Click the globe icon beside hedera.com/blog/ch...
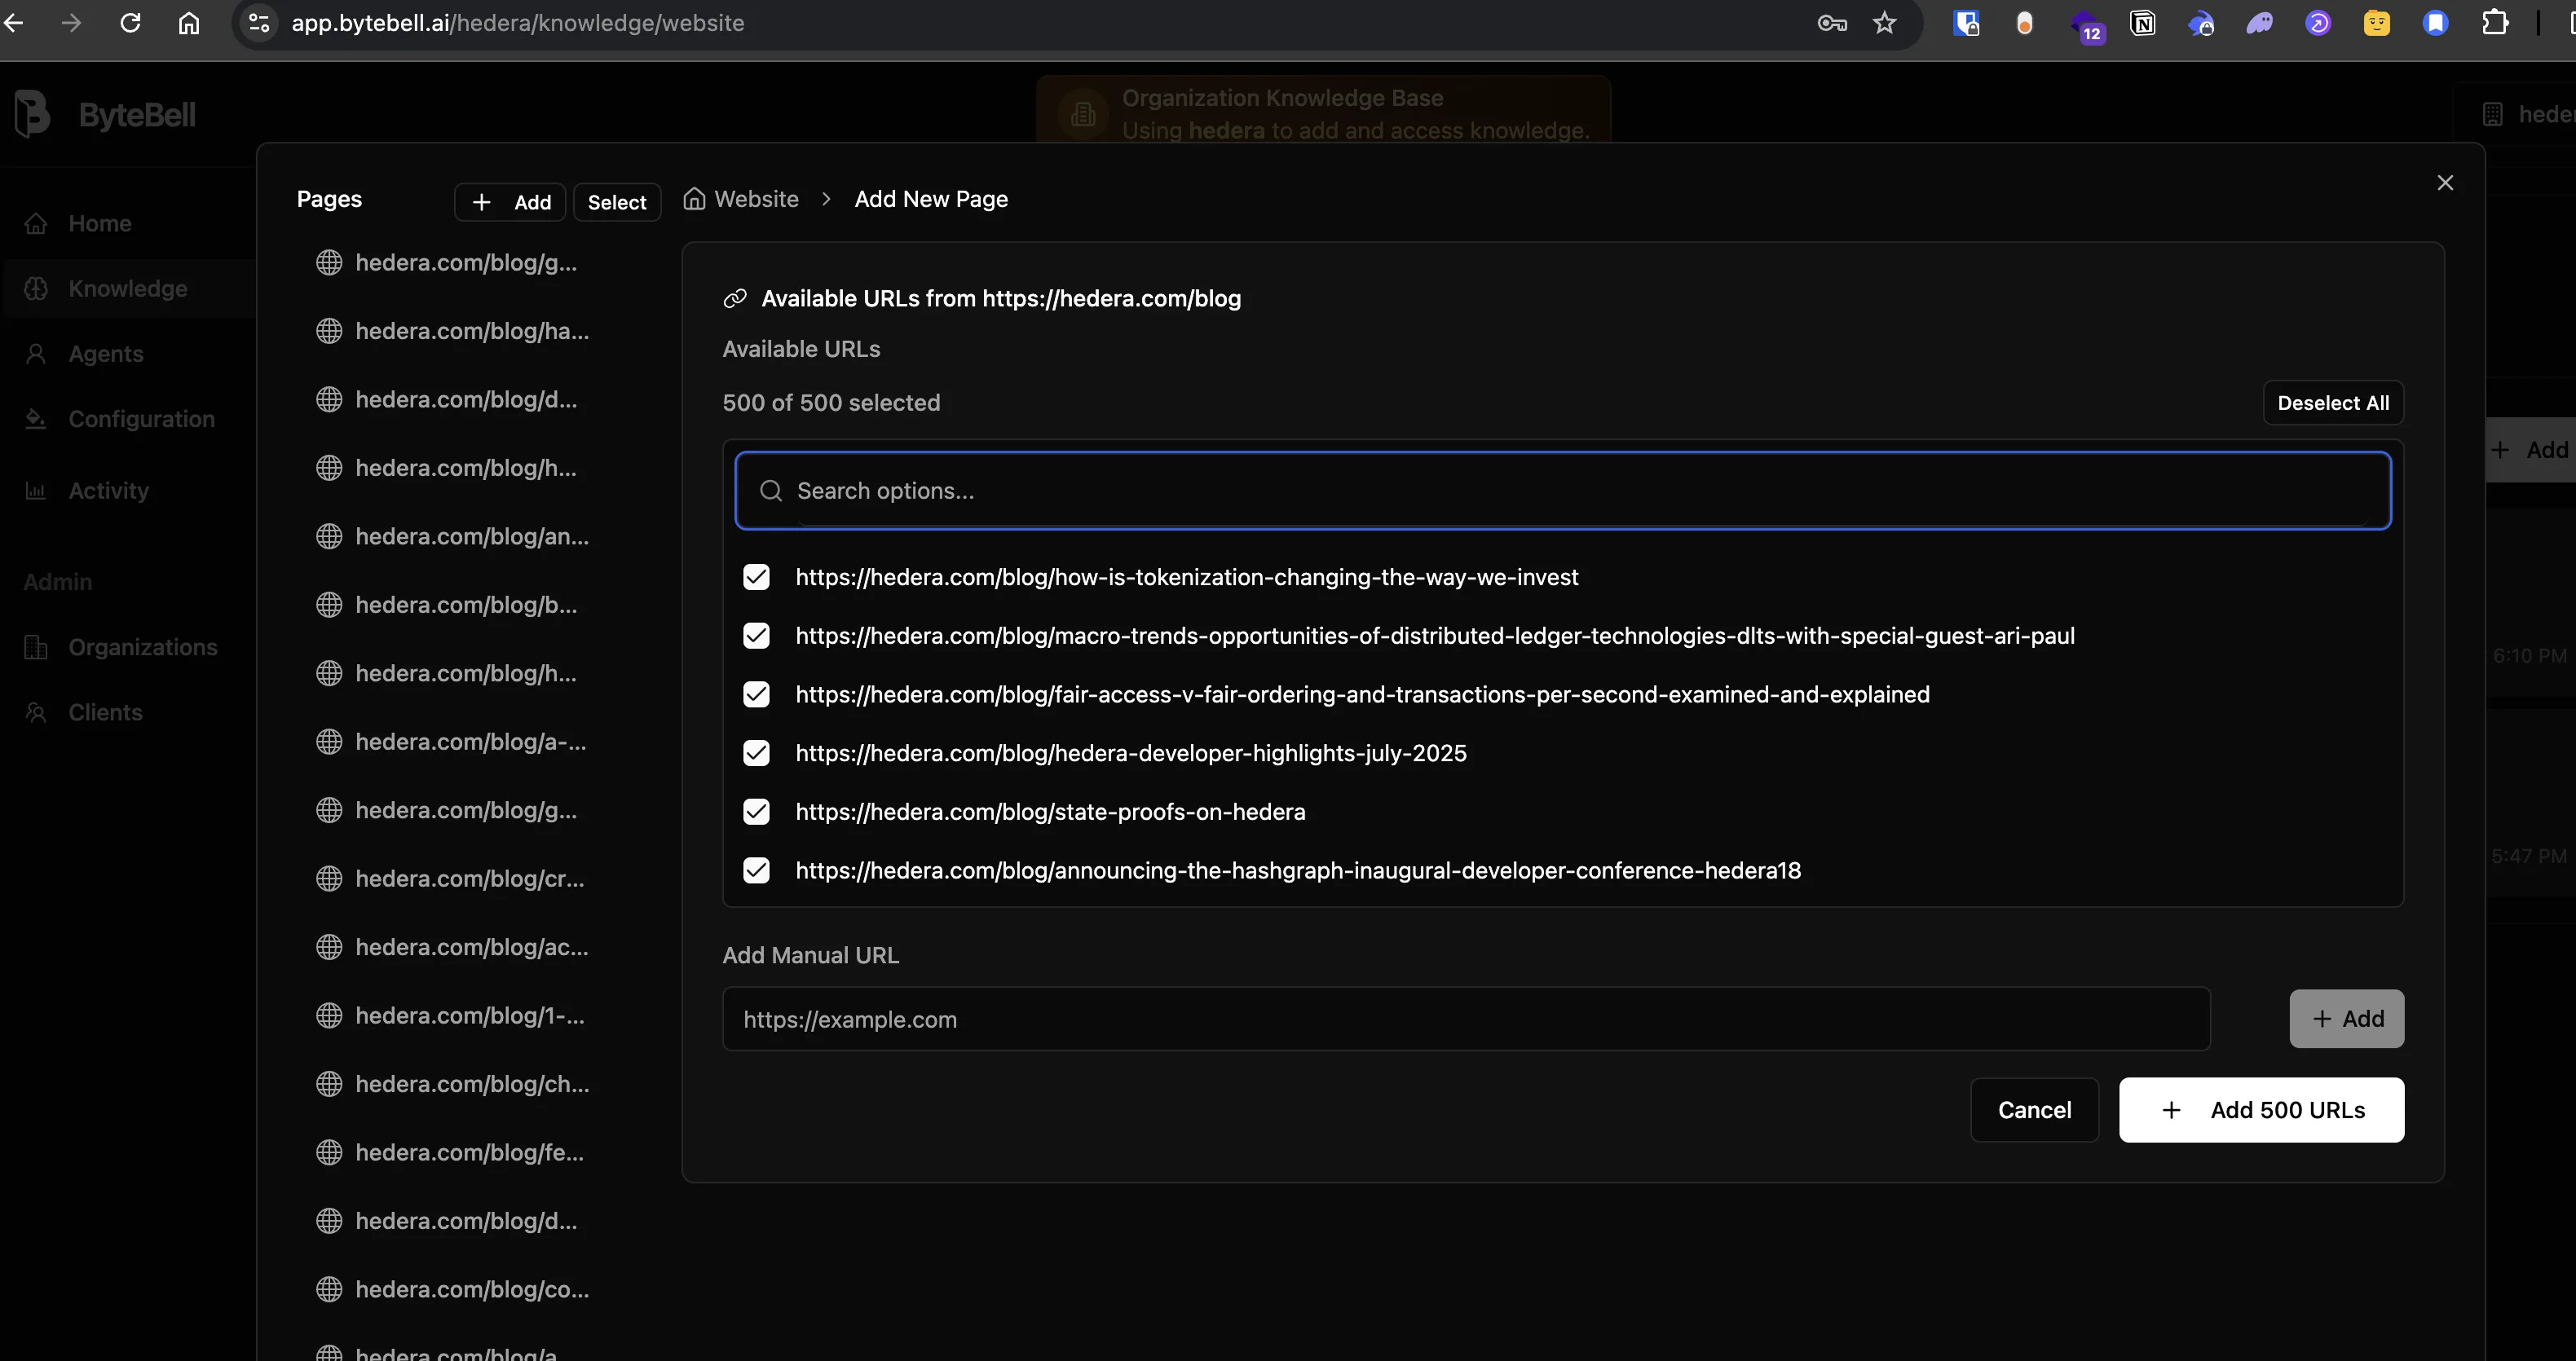This screenshot has height=1361, width=2576. pos(329,1084)
